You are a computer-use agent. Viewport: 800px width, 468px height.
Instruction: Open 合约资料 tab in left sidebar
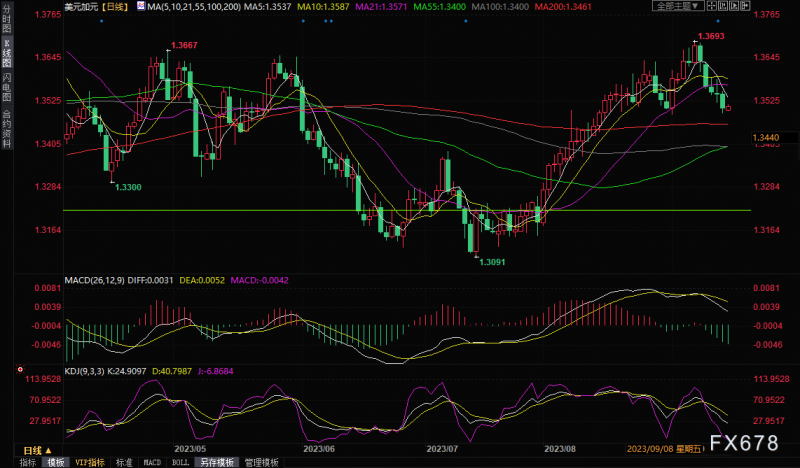click(7, 129)
